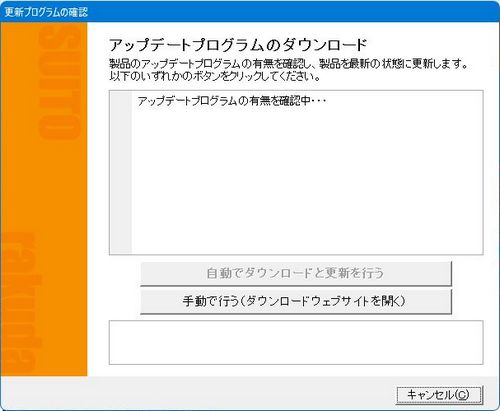Click the アップデートプログラムのダウンロード heading
Viewport: 500px width, 411px height.
[238, 45]
